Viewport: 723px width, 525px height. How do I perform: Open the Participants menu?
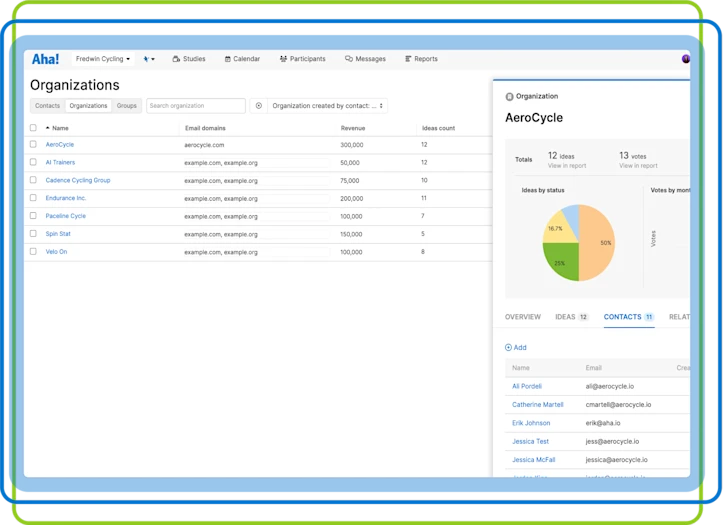302,59
